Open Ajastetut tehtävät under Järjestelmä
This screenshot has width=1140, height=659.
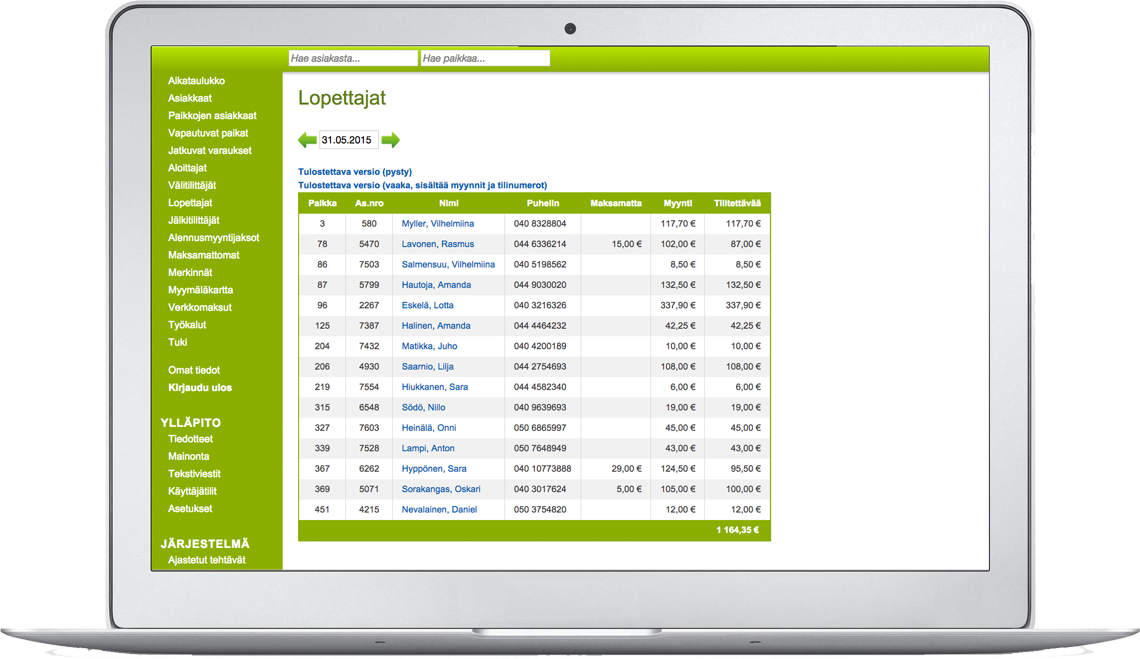coord(207,560)
